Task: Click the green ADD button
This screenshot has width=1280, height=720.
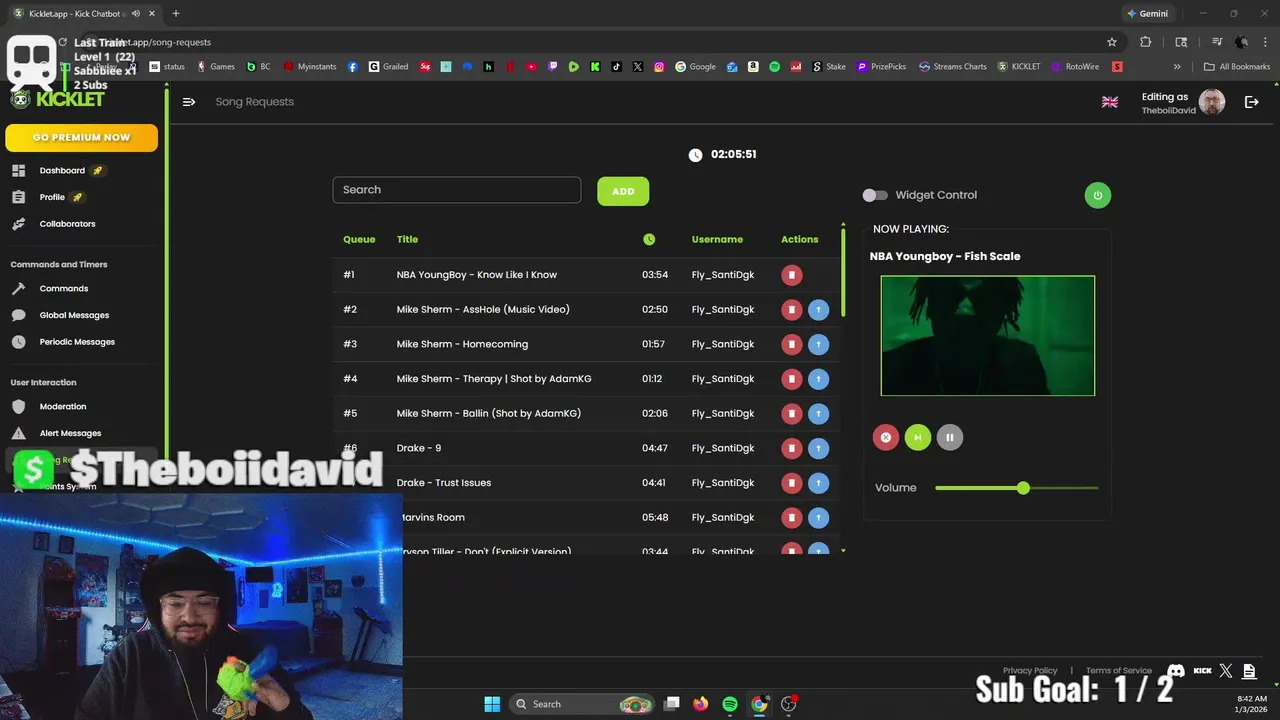Action: coord(623,191)
